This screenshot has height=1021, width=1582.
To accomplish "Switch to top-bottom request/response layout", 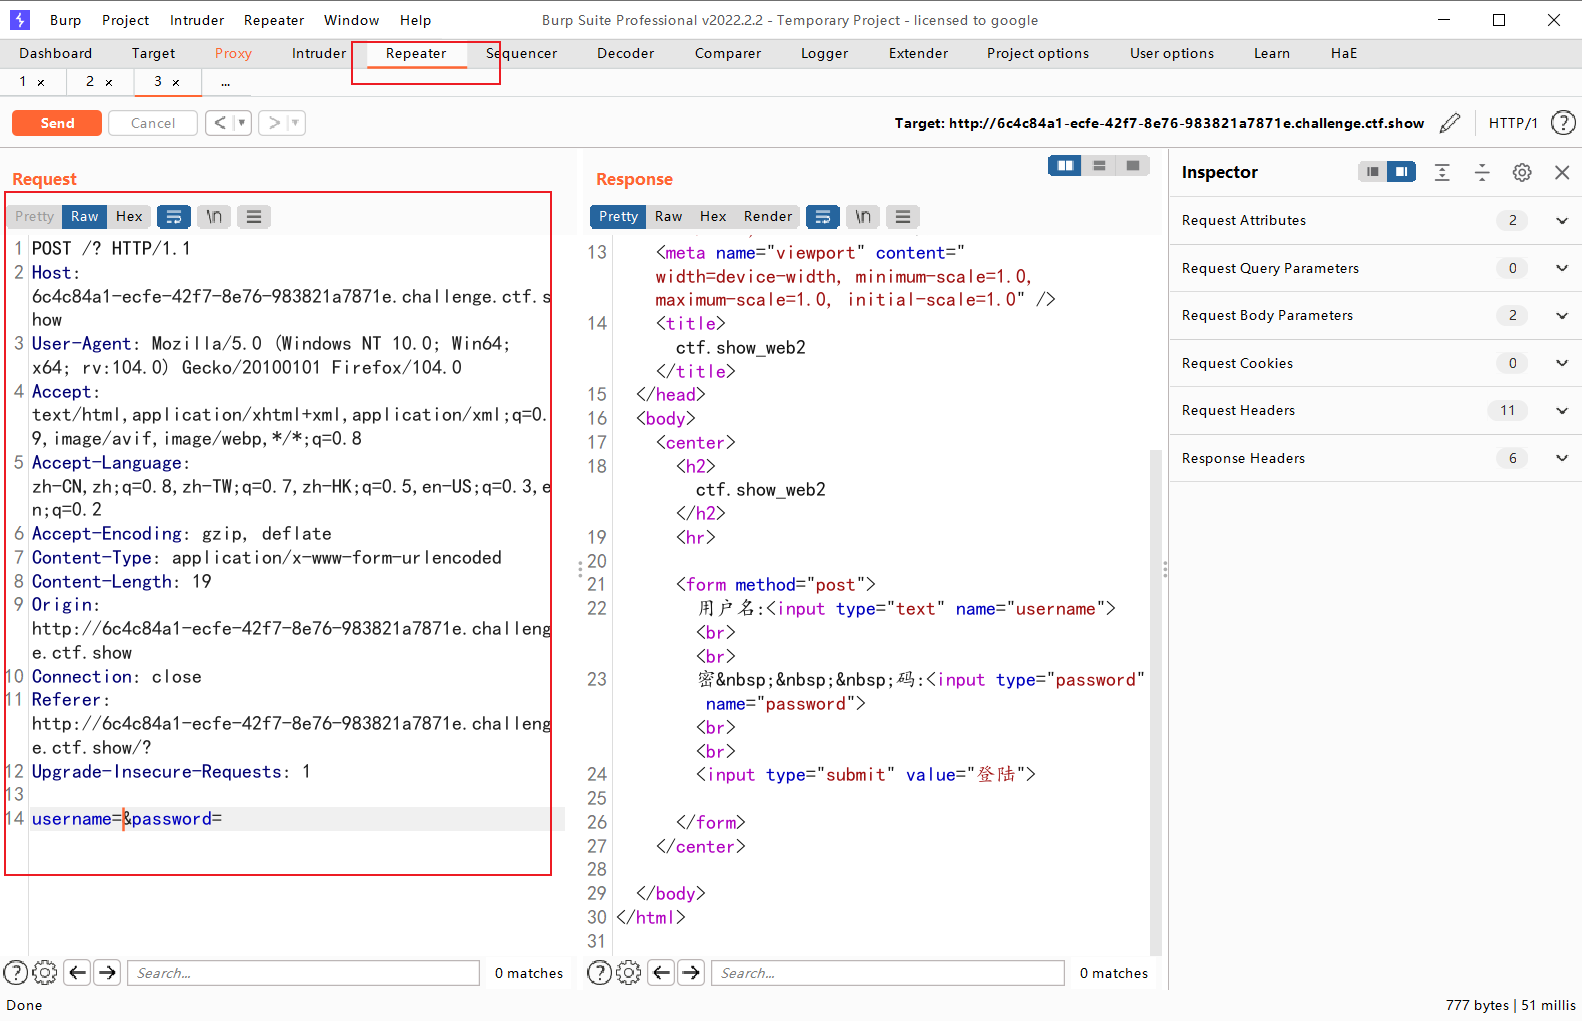I will pyautogui.click(x=1099, y=166).
